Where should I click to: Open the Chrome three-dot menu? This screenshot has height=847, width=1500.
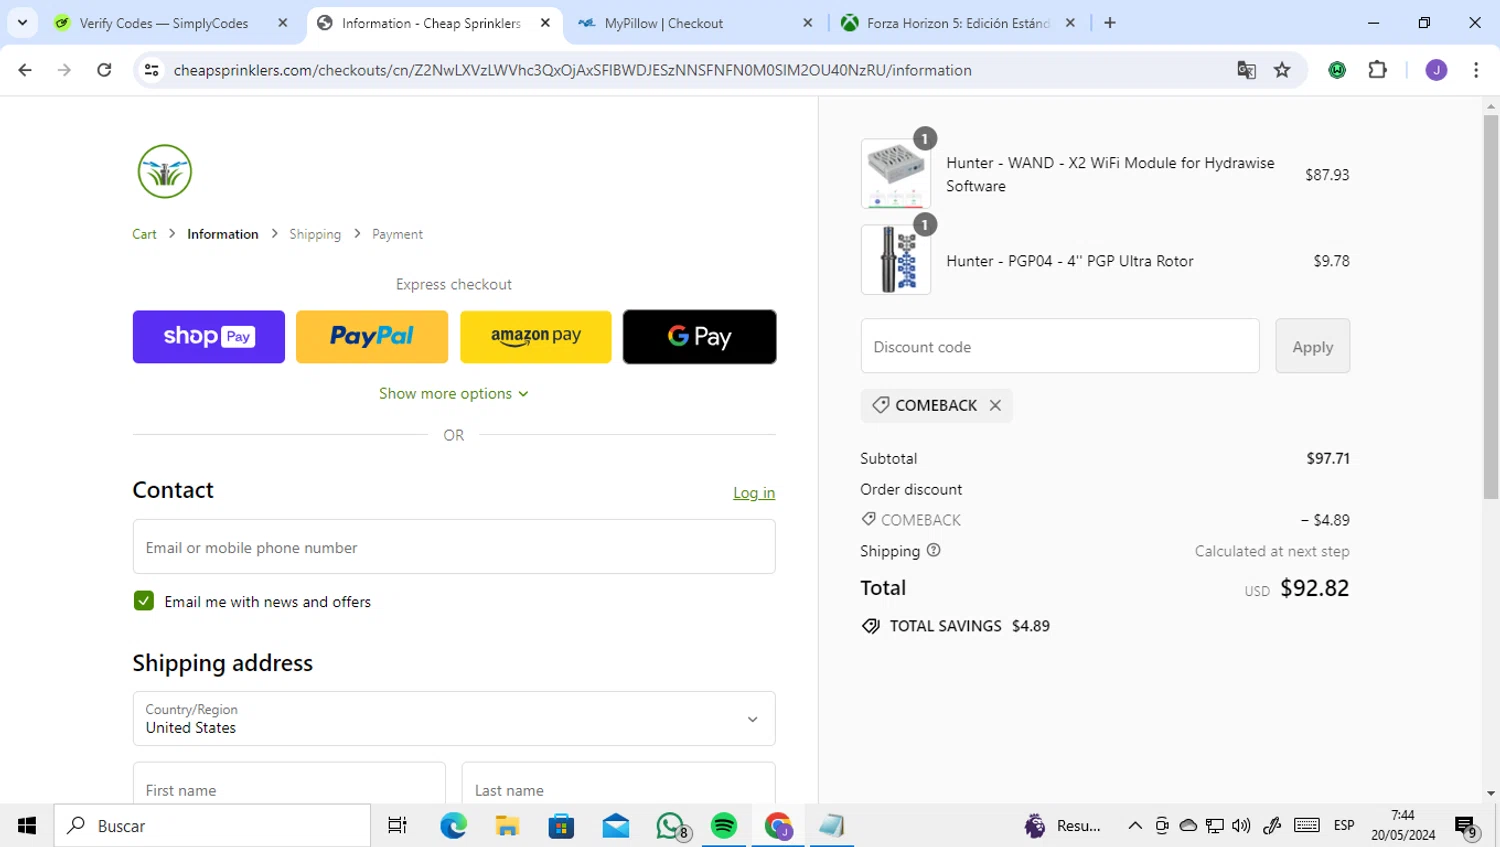coord(1476,70)
